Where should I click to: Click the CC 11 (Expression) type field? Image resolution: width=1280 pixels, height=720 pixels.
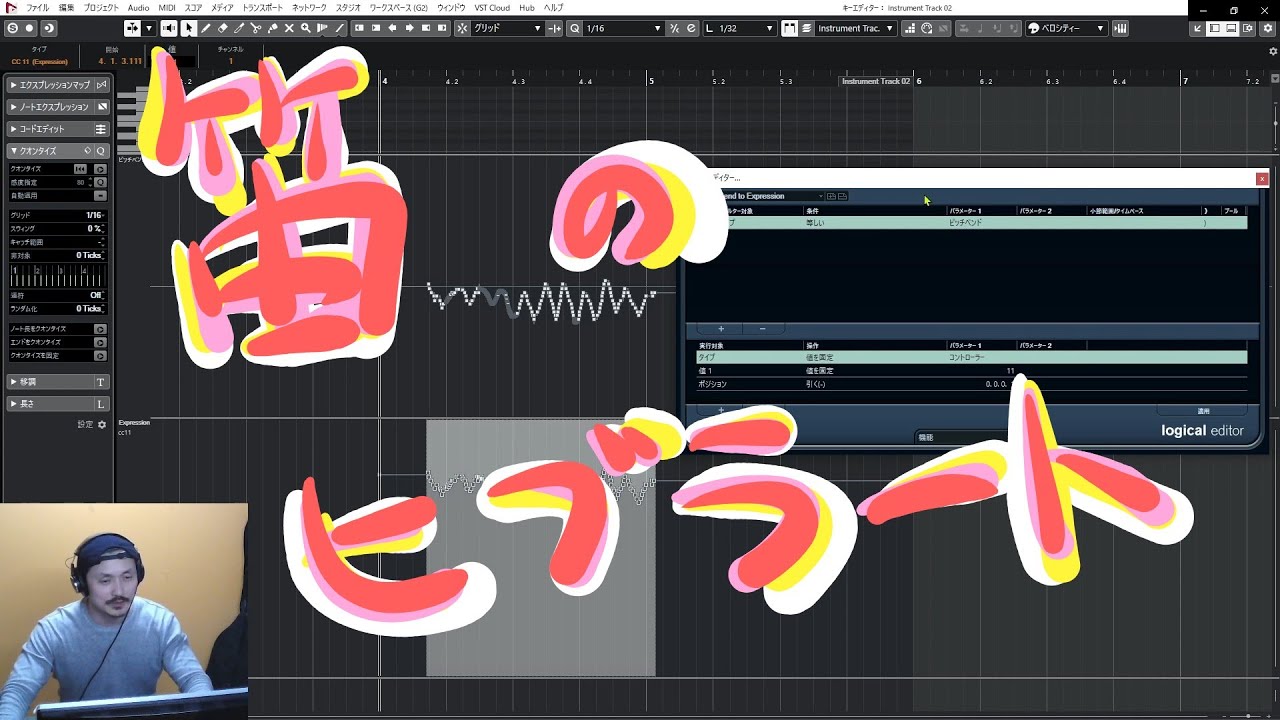click(x=40, y=62)
